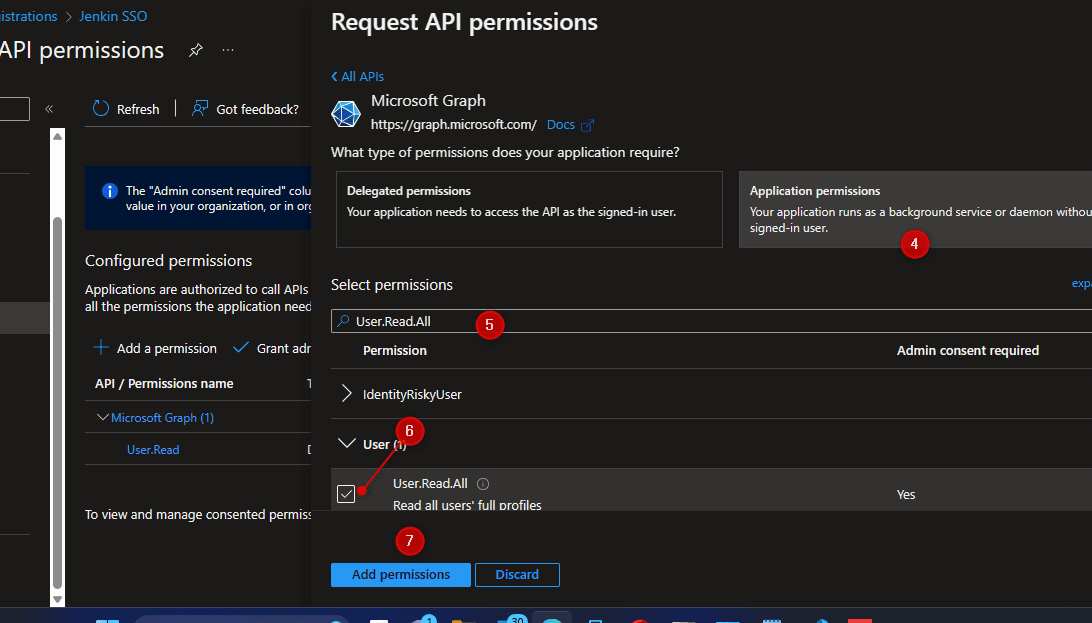Click the 'Read all users' full profiles' description

coord(467,505)
